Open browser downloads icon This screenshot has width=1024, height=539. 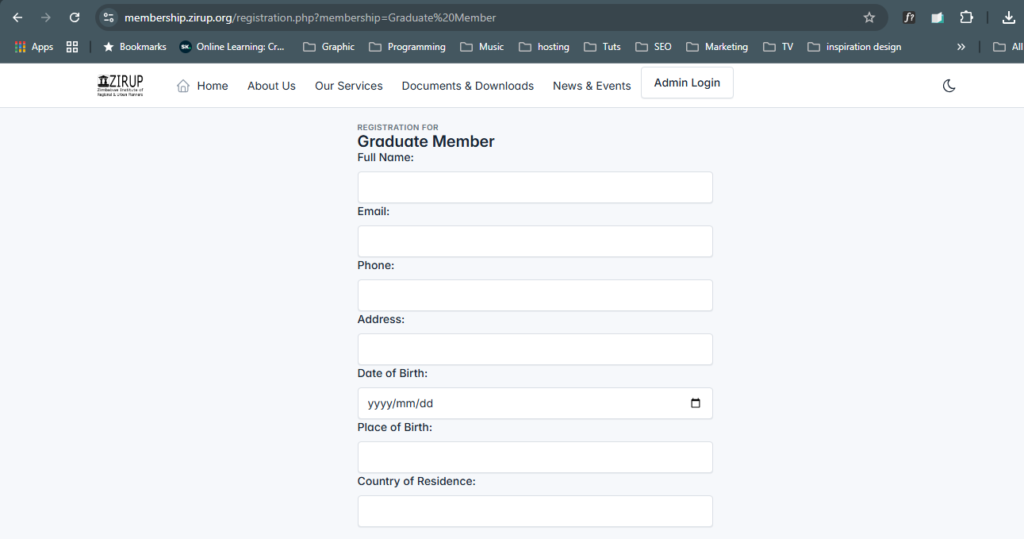click(1008, 18)
